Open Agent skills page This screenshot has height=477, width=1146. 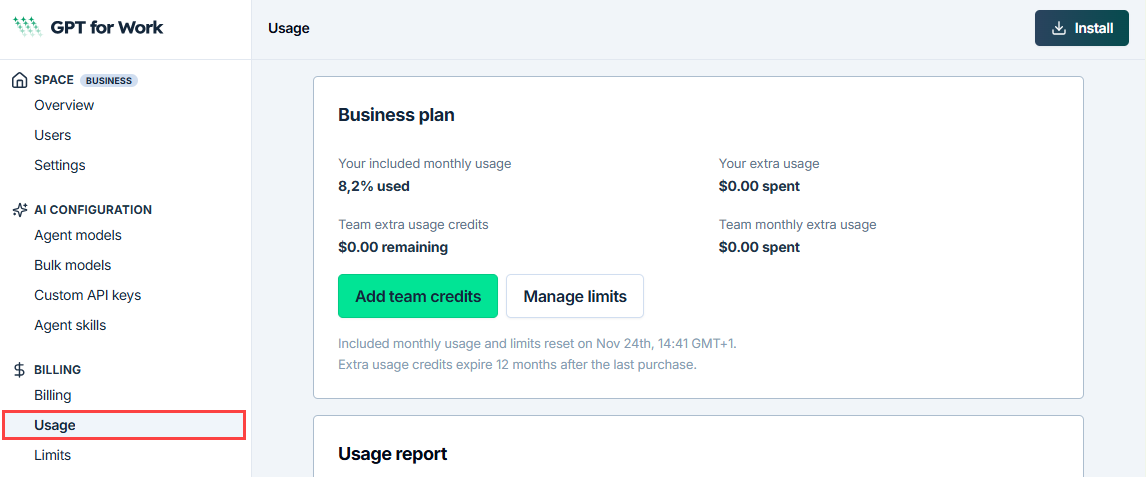(x=70, y=325)
